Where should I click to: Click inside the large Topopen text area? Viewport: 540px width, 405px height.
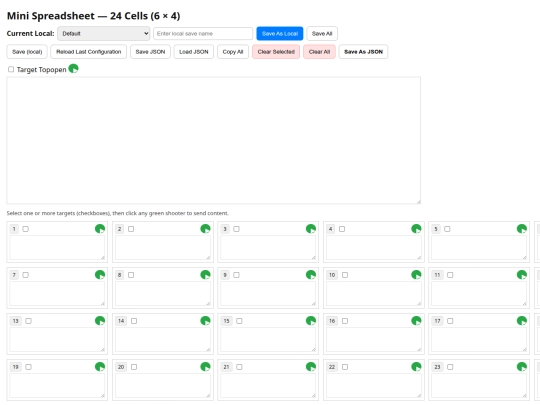[214, 141]
